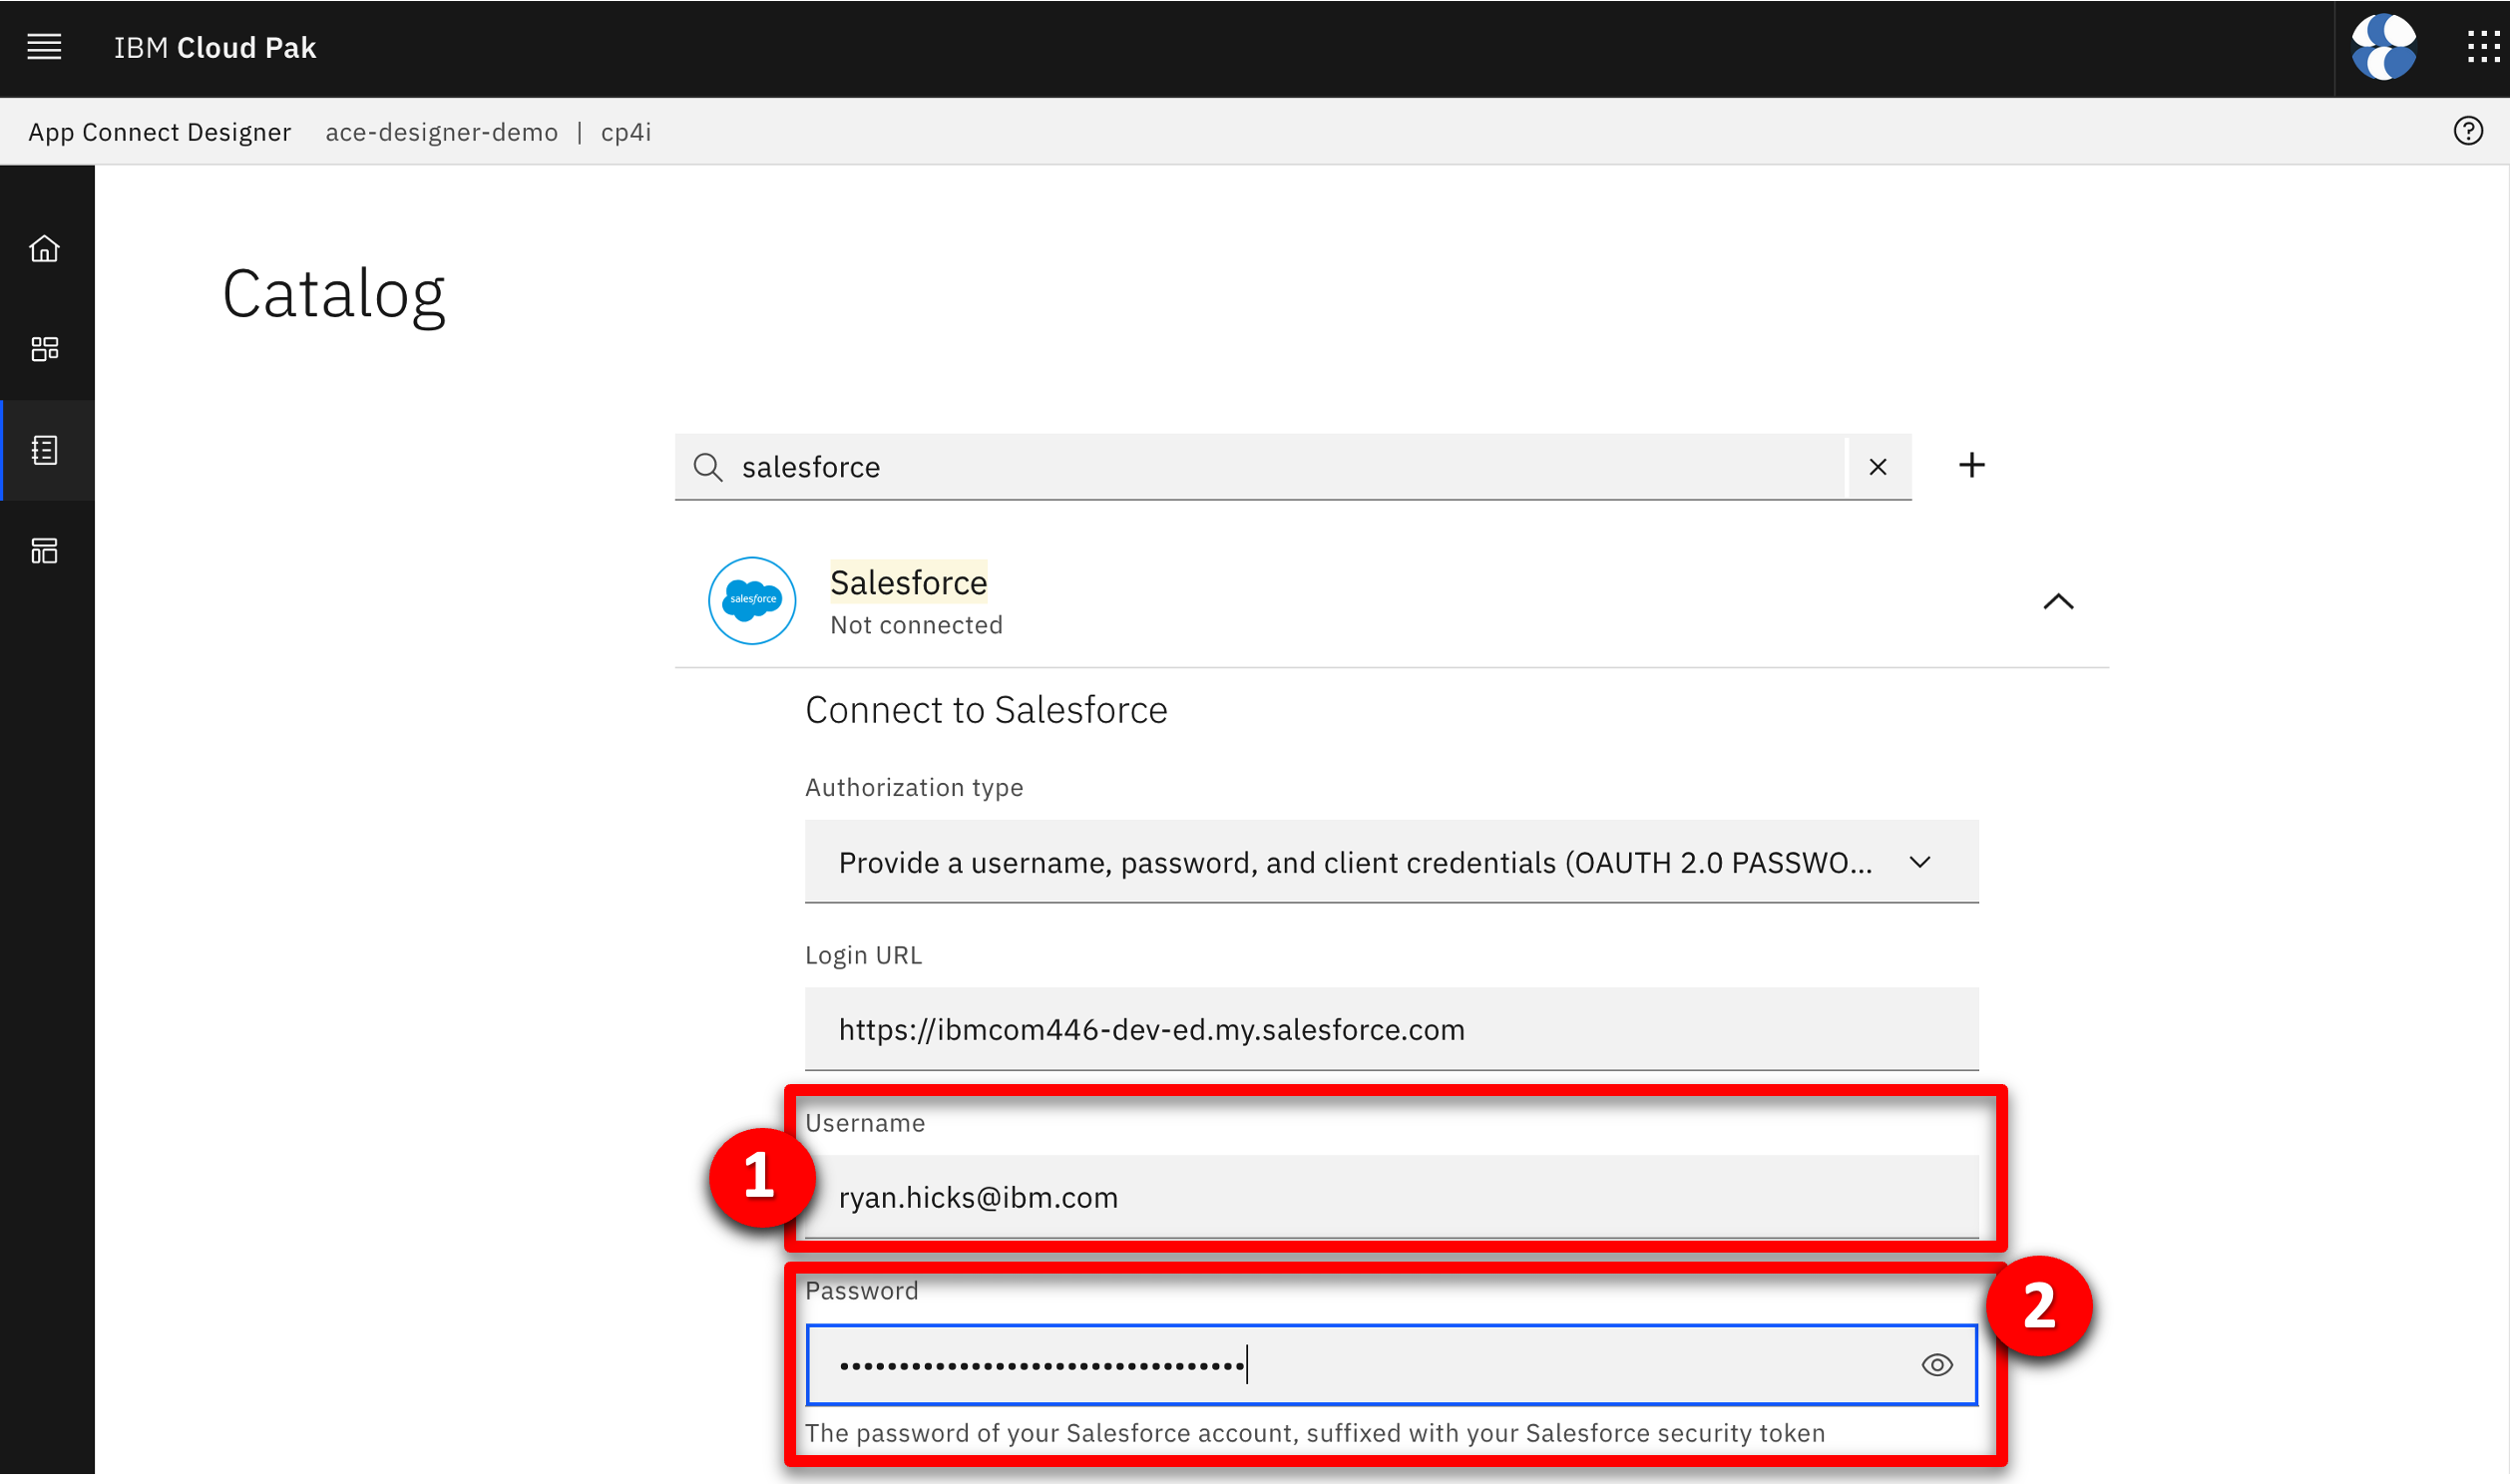Collapse the Salesforce connector section

(x=2057, y=602)
